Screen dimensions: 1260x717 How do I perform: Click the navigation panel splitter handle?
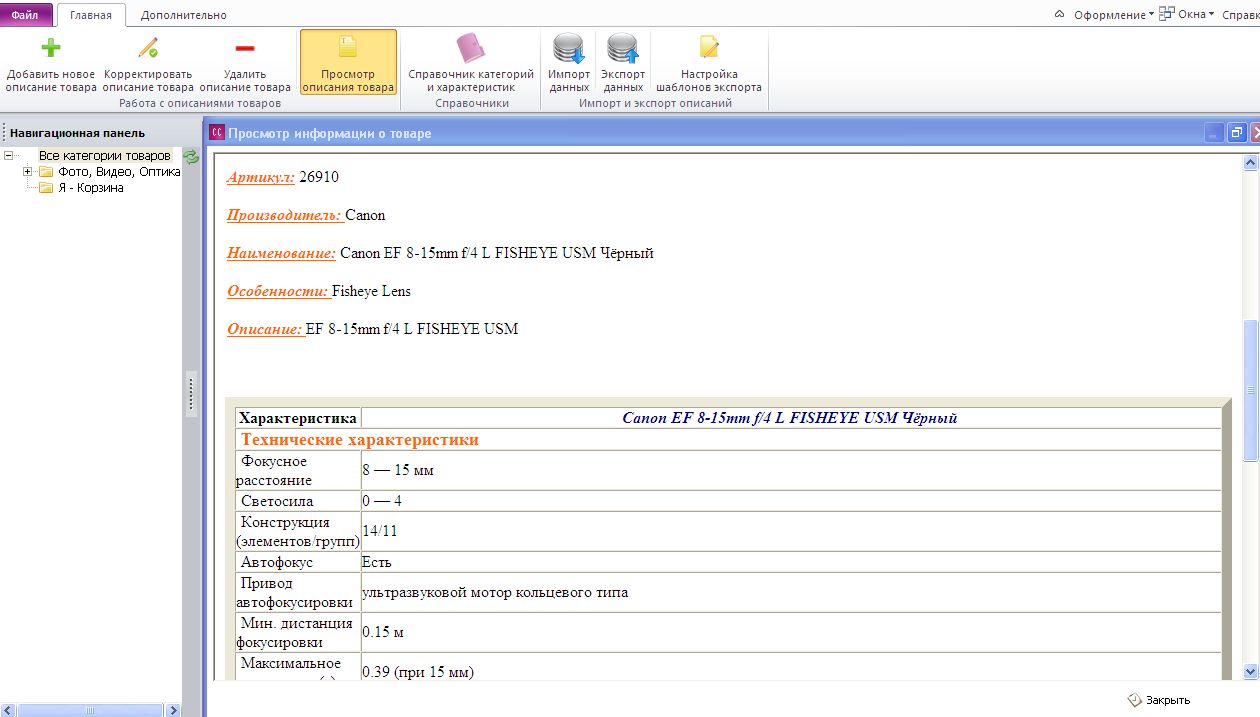pos(192,393)
